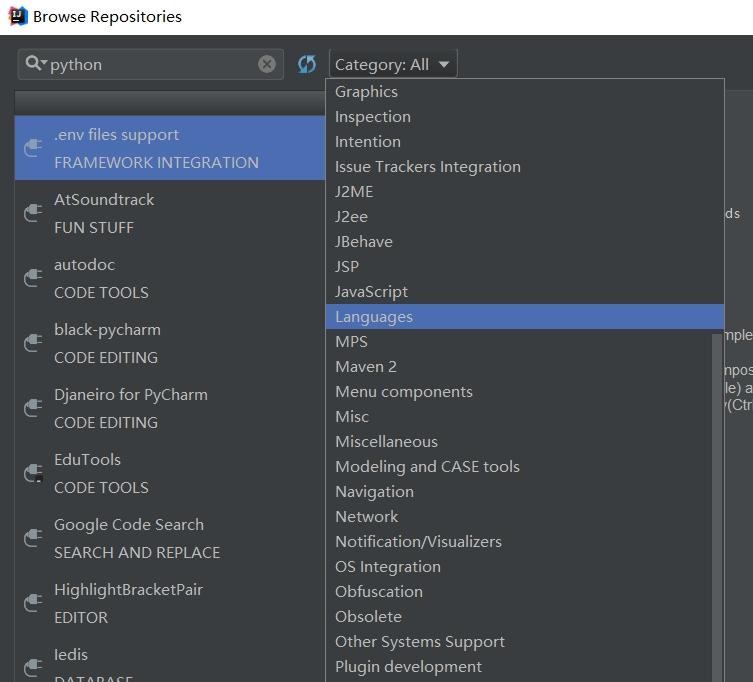Select the autodoc plugin entry
The width and height of the screenshot is (753, 682).
[170, 278]
